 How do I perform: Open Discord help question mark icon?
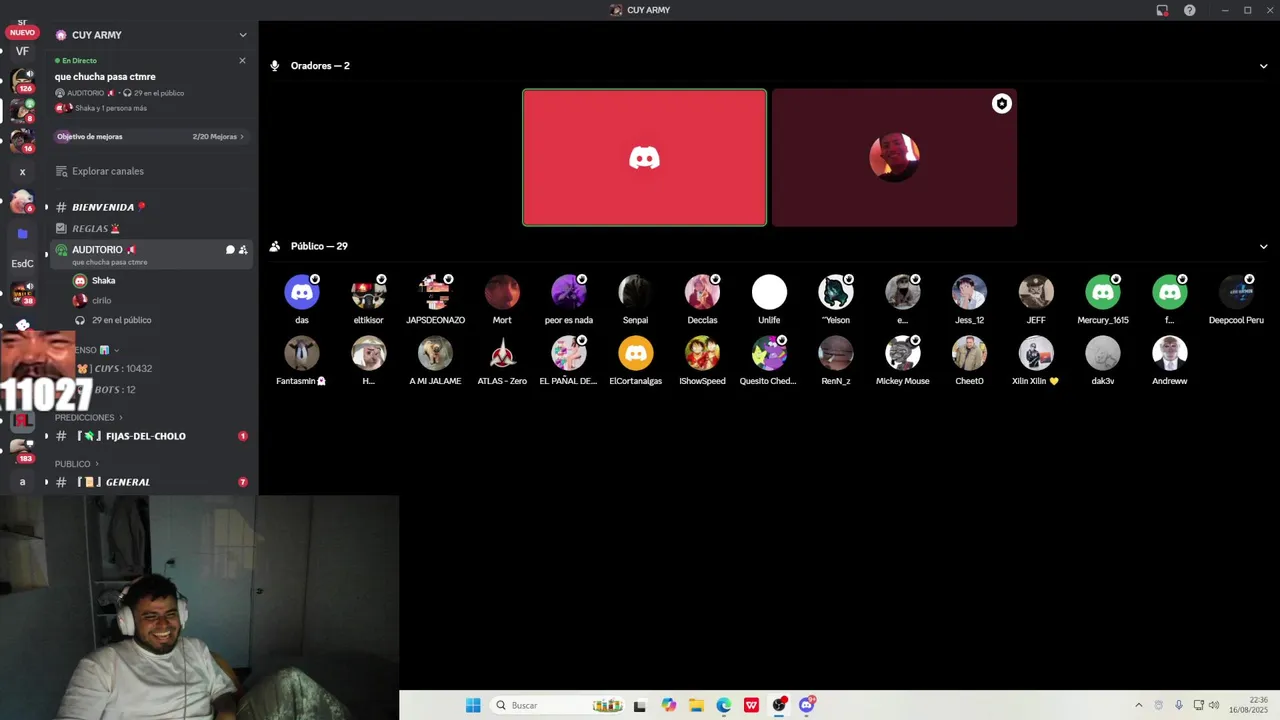click(1189, 10)
